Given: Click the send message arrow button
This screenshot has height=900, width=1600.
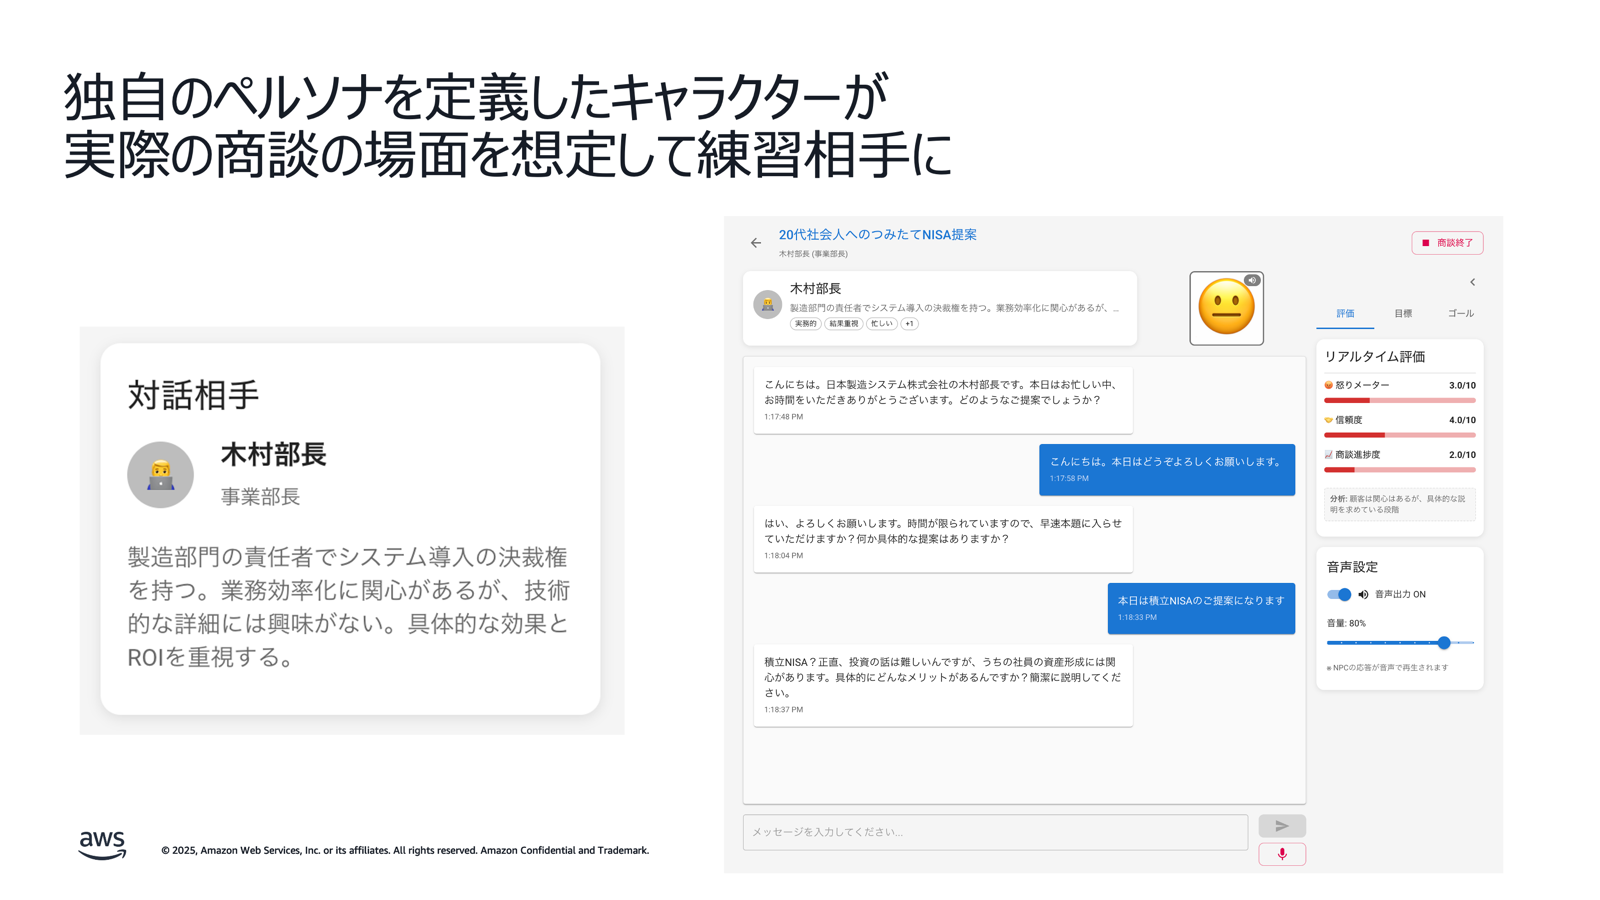Looking at the screenshot, I should click(x=1281, y=826).
